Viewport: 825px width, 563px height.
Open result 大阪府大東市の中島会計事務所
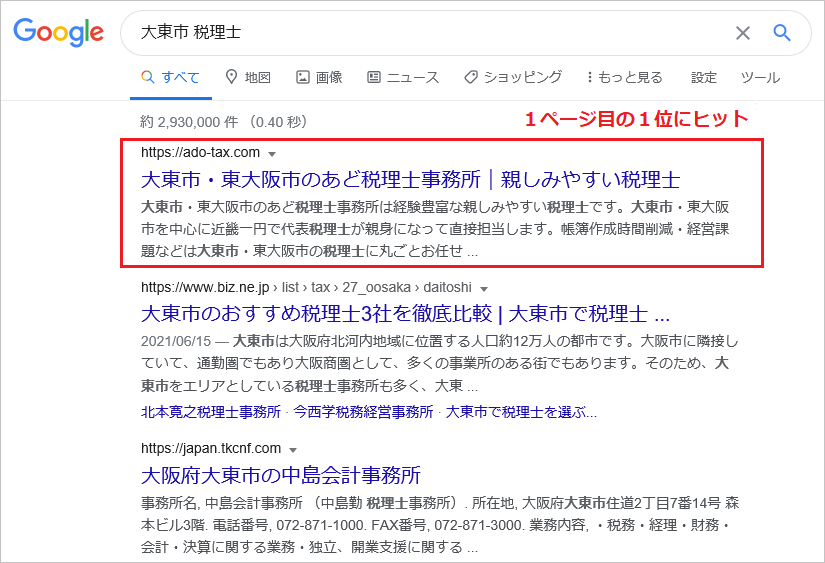click(280, 475)
